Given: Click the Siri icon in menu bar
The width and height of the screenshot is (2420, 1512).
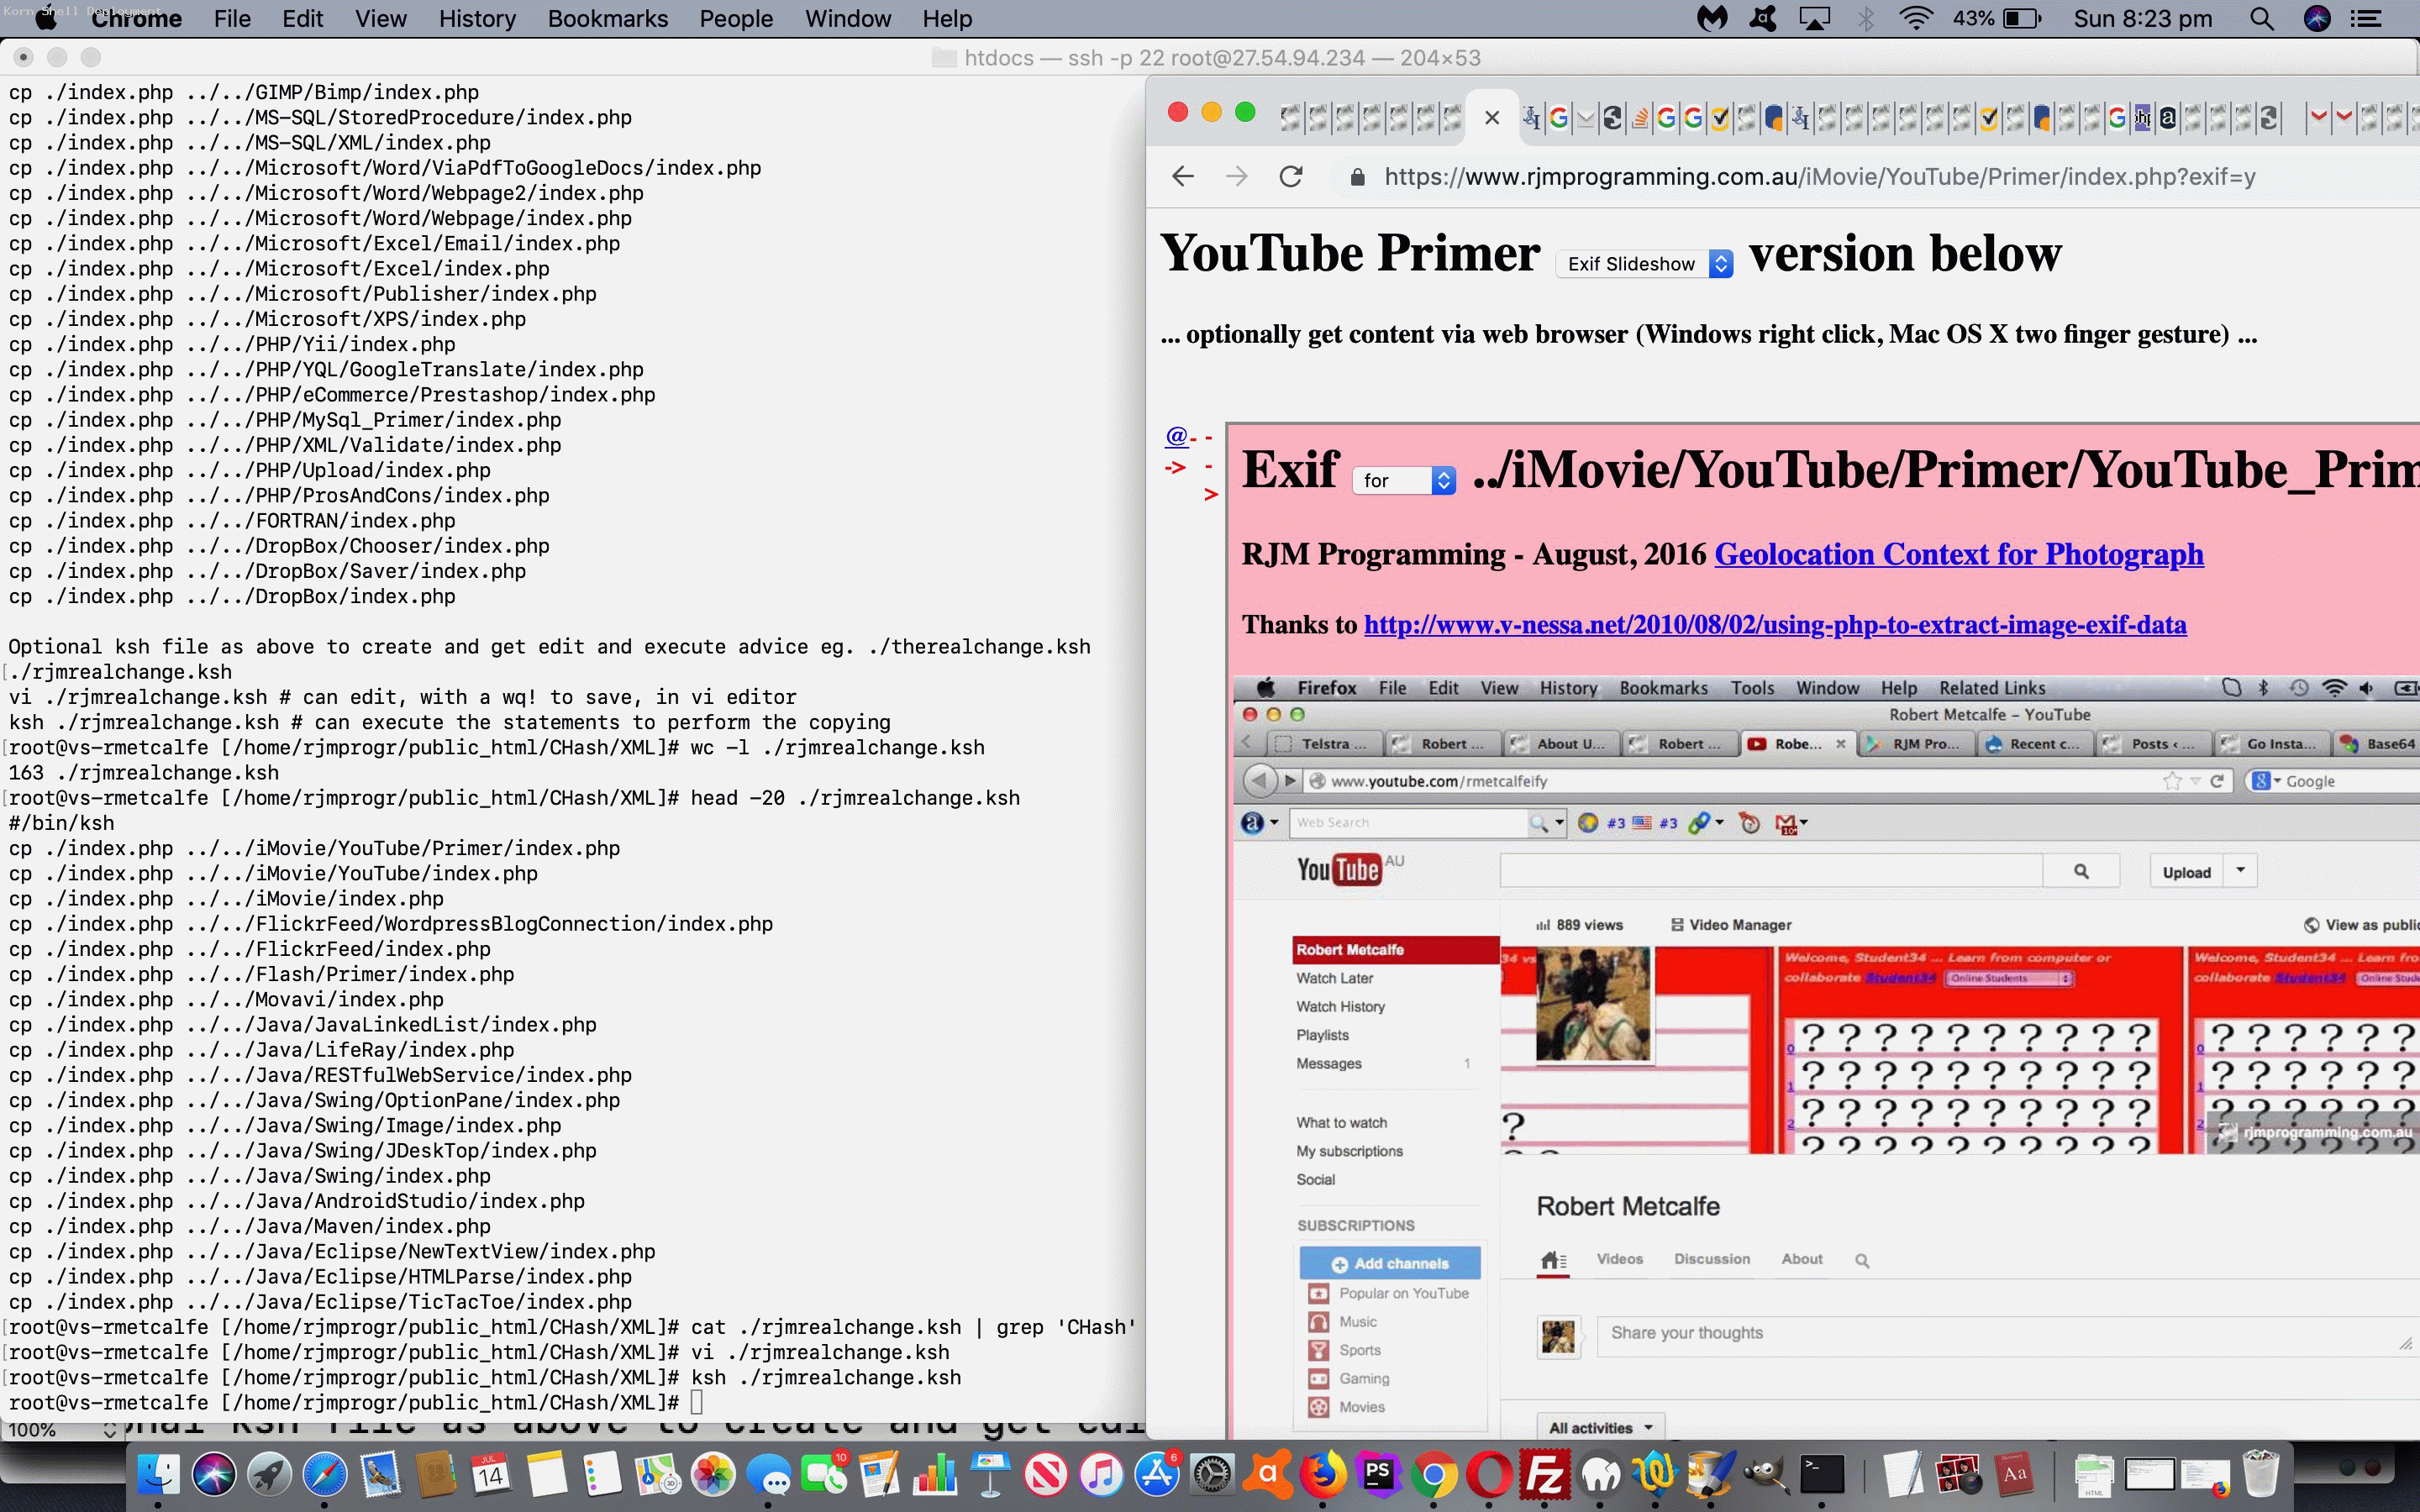Looking at the screenshot, I should pyautogui.click(x=2317, y=19).
